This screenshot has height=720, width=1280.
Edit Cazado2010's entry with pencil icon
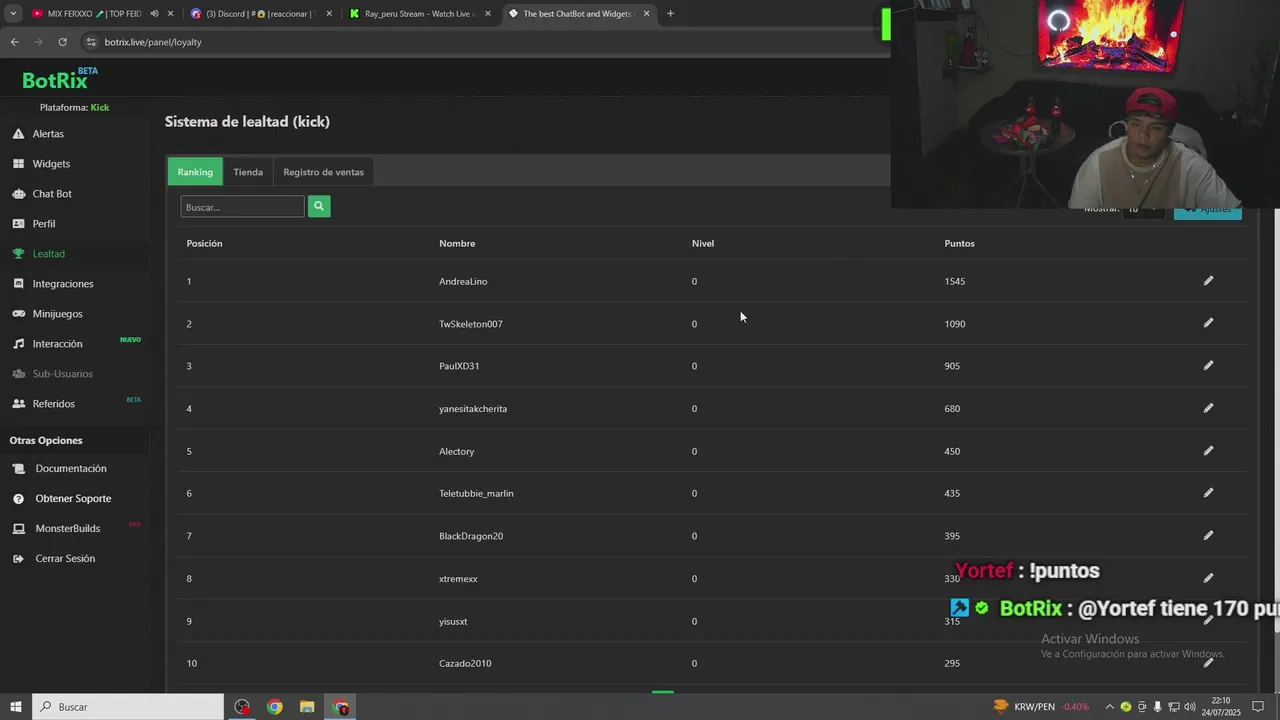1208,663
